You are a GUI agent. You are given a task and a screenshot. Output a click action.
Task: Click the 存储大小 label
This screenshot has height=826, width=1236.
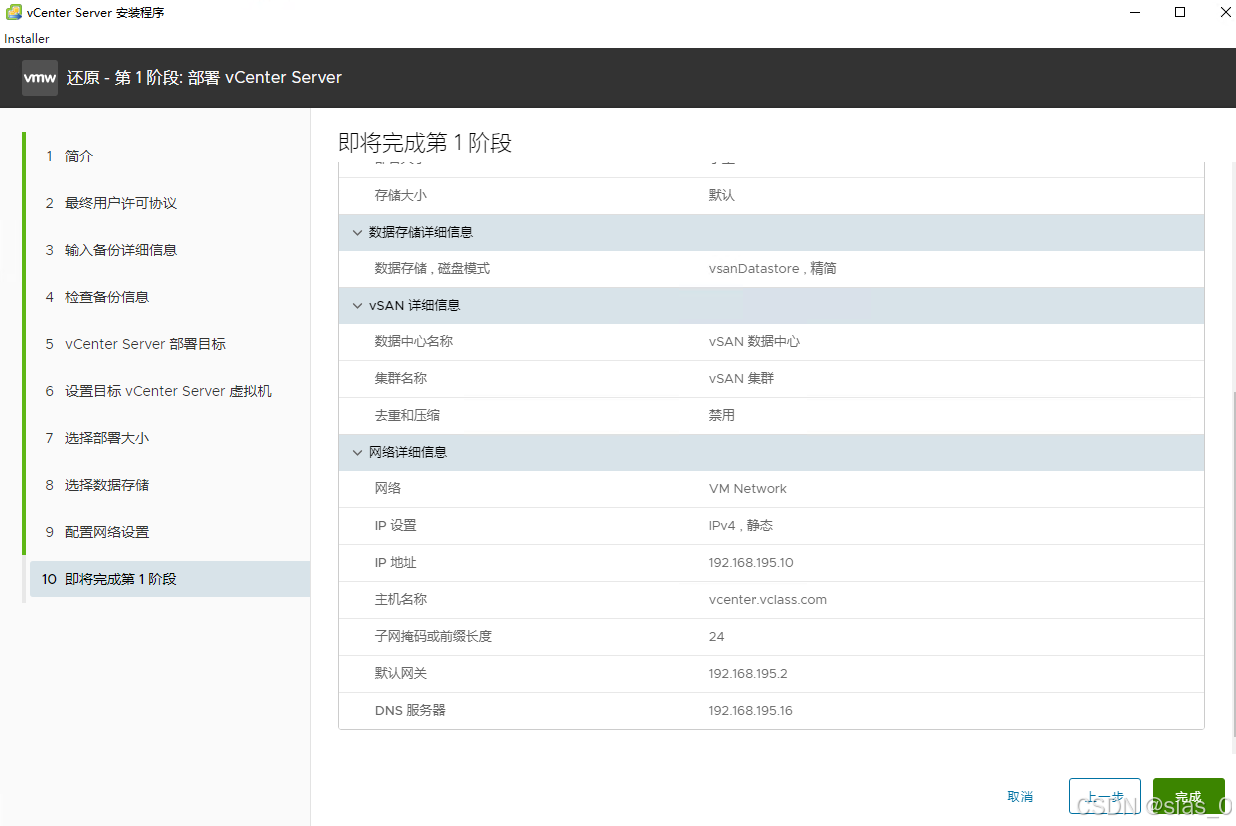(401, 195)
